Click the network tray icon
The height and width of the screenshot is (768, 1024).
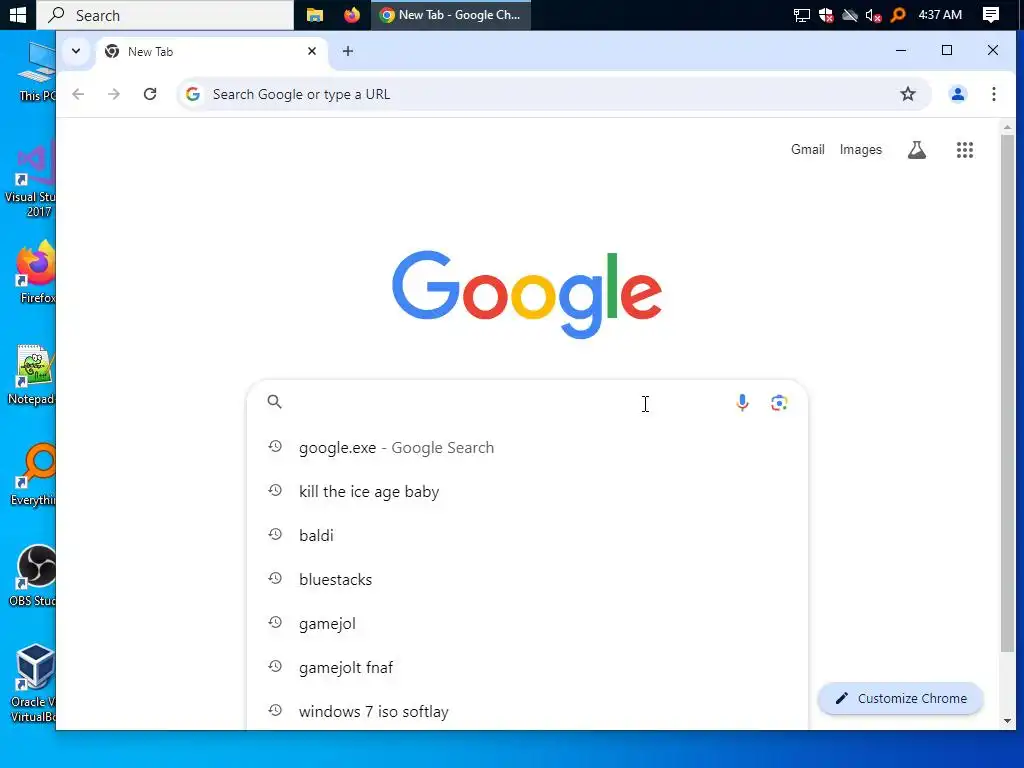(801, 15)
